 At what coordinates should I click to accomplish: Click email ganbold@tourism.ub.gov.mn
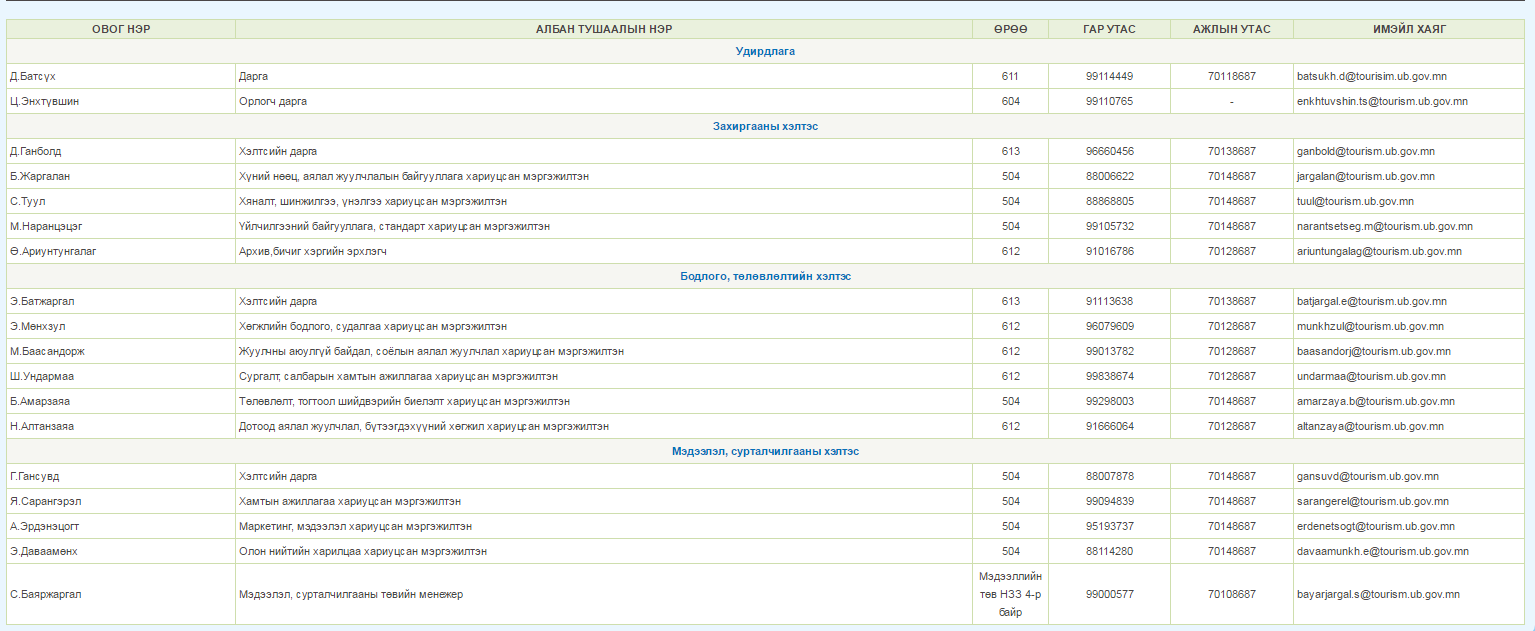pyautogui.click(x=1366, y=151)
